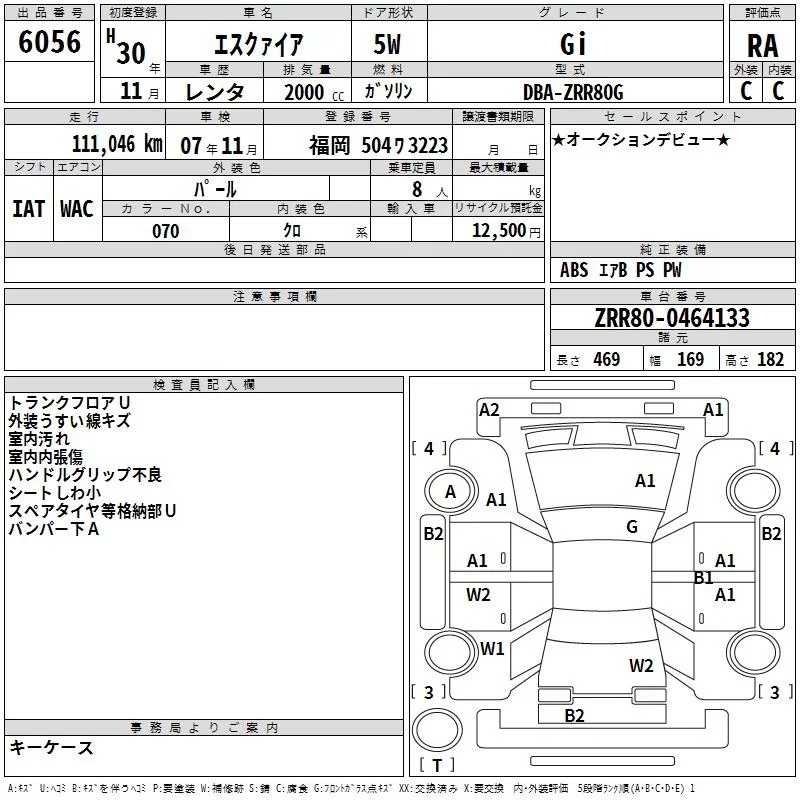800x800 pixels.
Task: Select the note トランクフロアU
Action: [x=69, y=403]
